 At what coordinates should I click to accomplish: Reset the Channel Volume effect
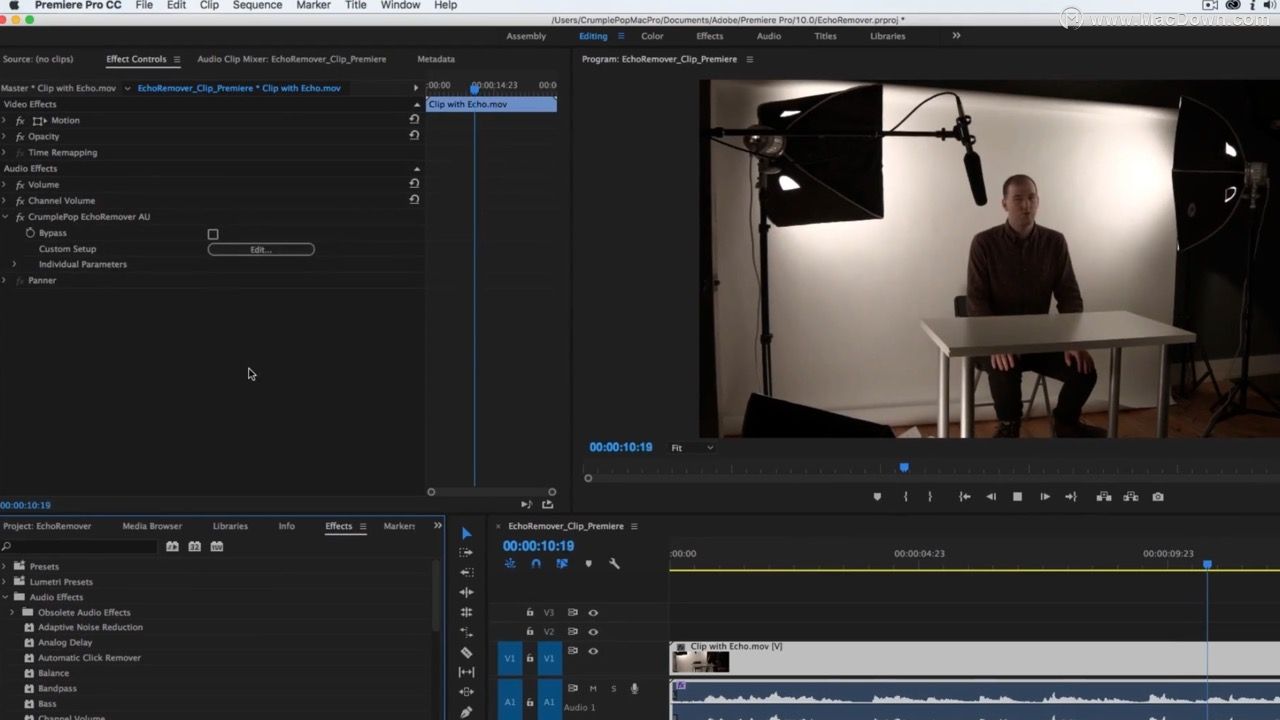(414, 200)
